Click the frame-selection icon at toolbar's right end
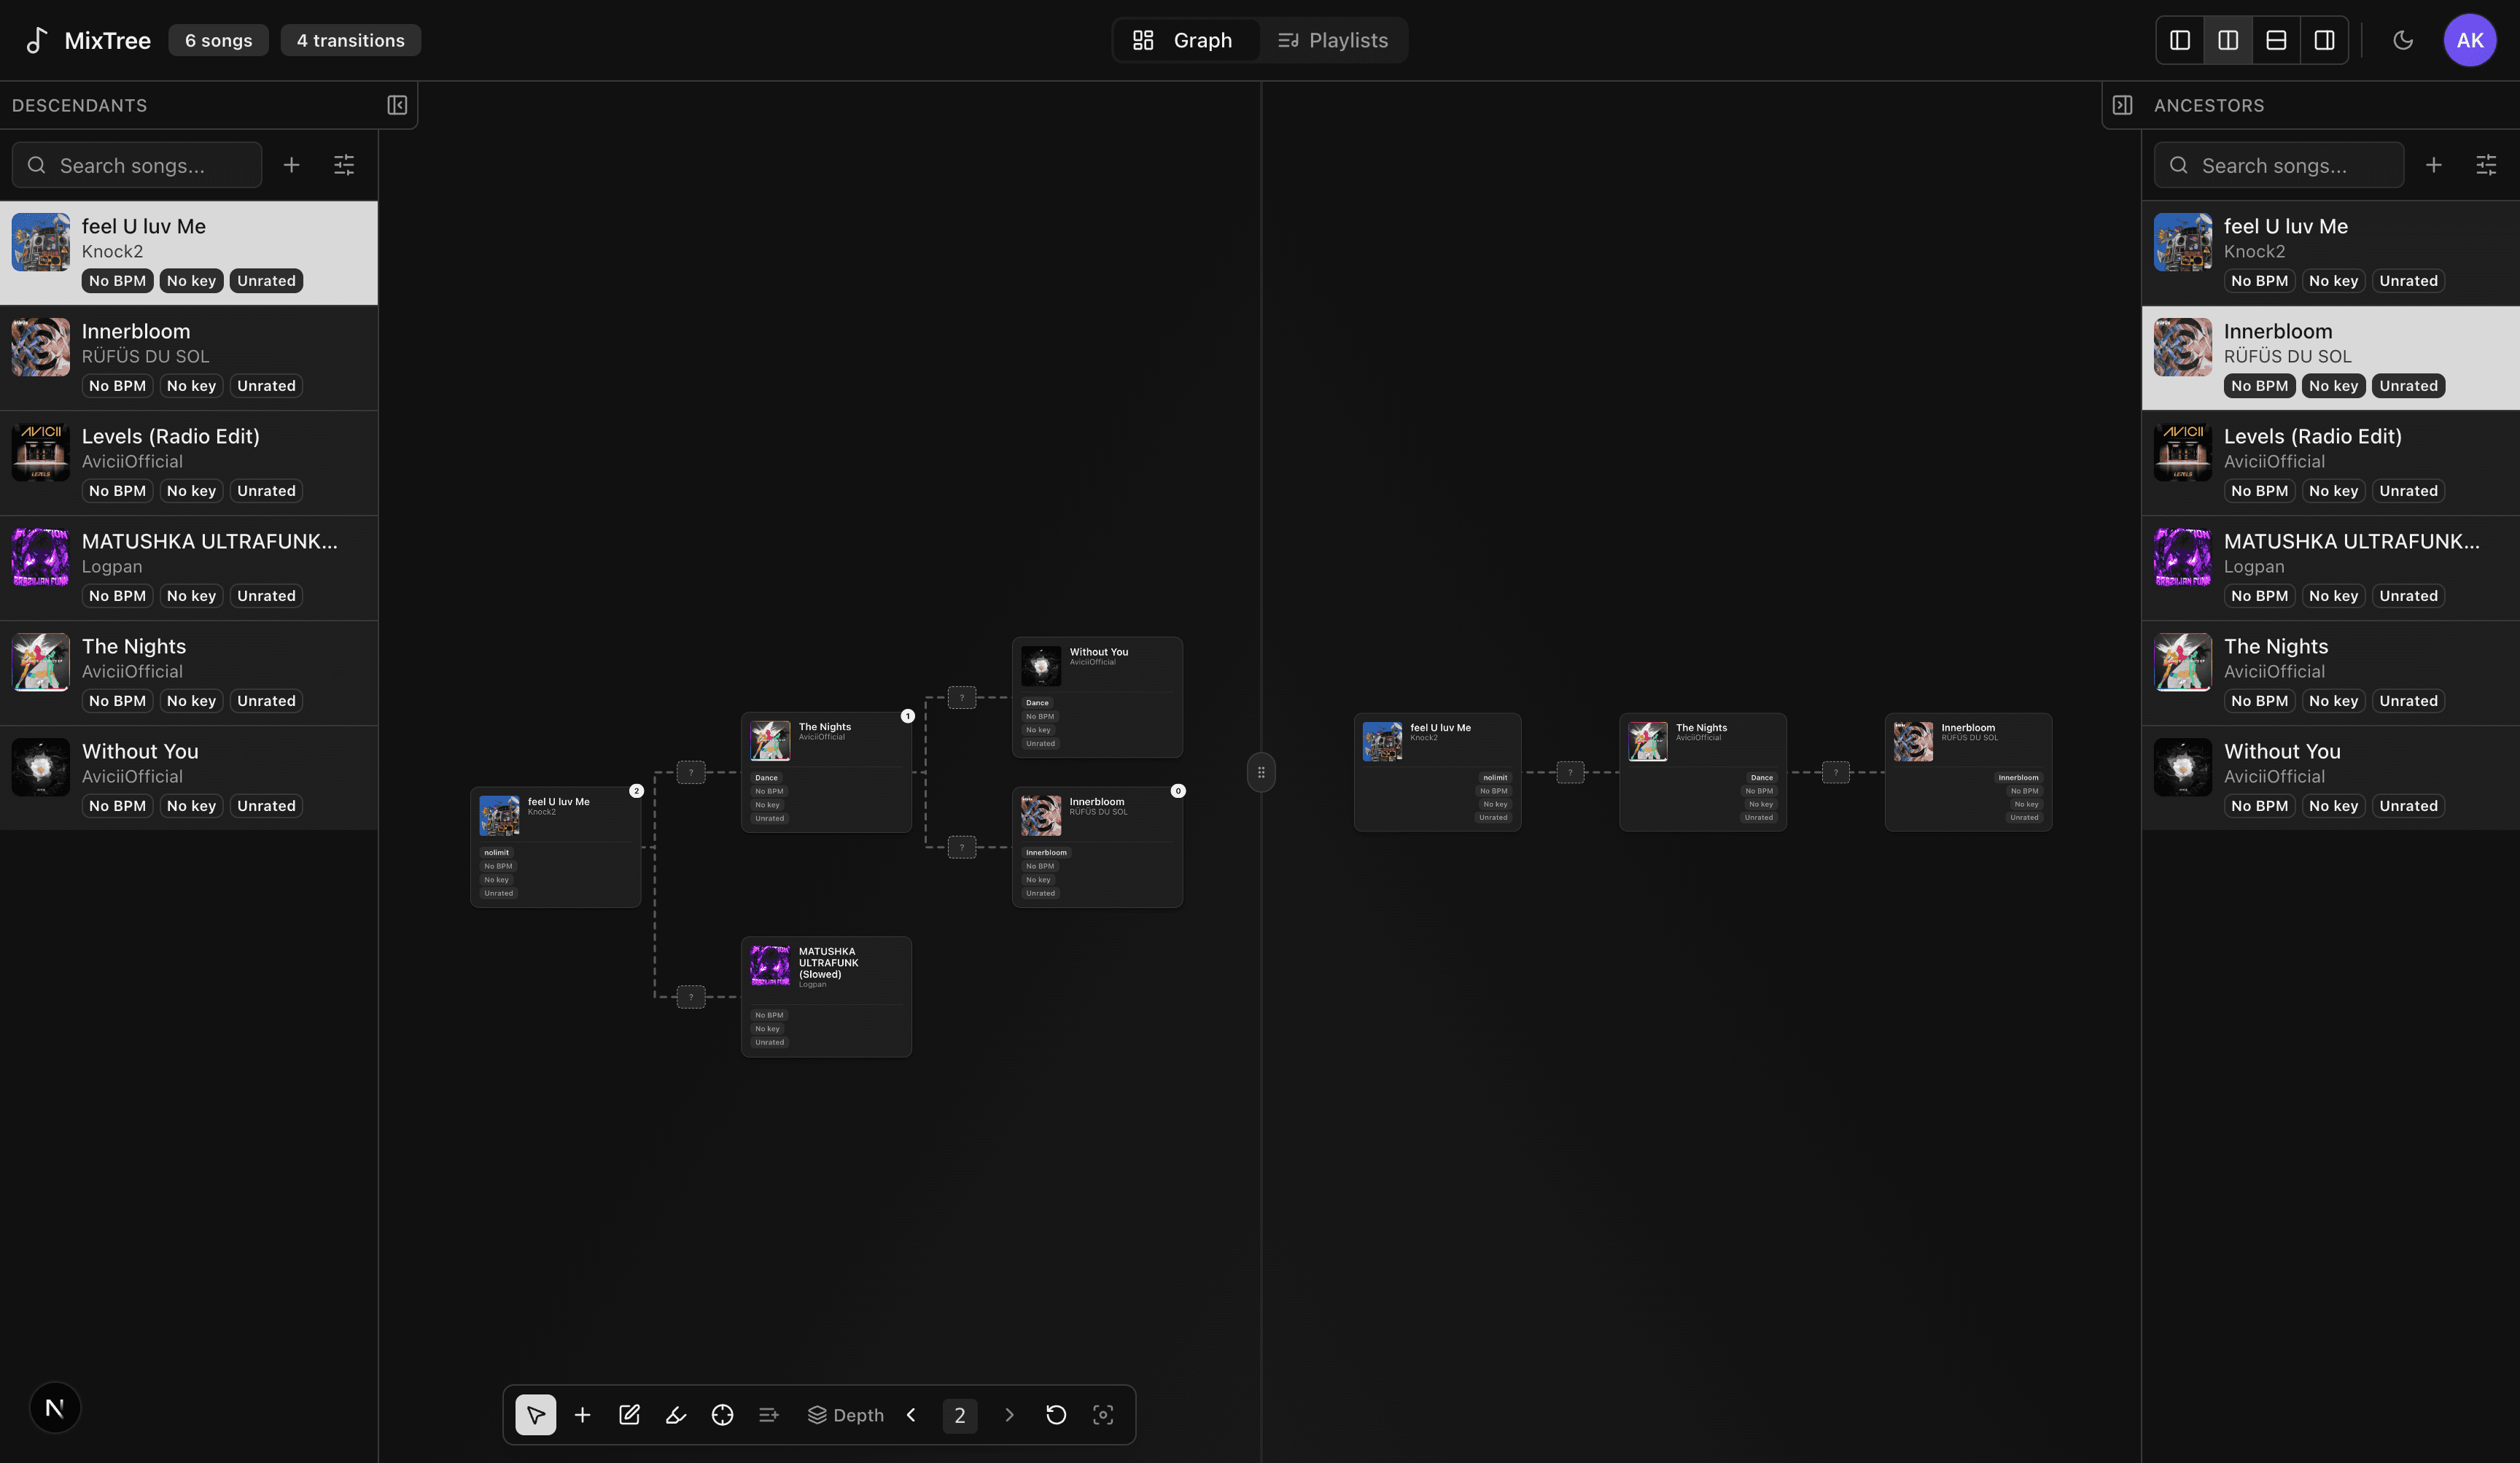Image resolution: width=2520 pixels, height=1463 pixels. [x=1103, y=1415]
